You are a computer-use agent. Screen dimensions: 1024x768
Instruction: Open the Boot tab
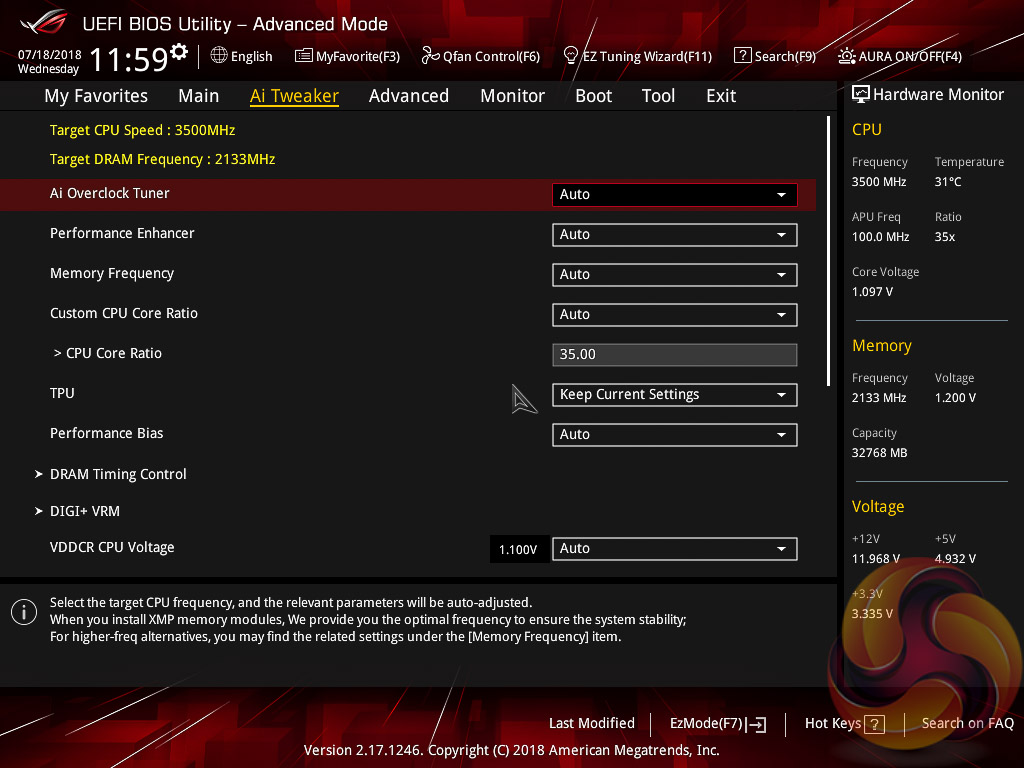point(594,96)
